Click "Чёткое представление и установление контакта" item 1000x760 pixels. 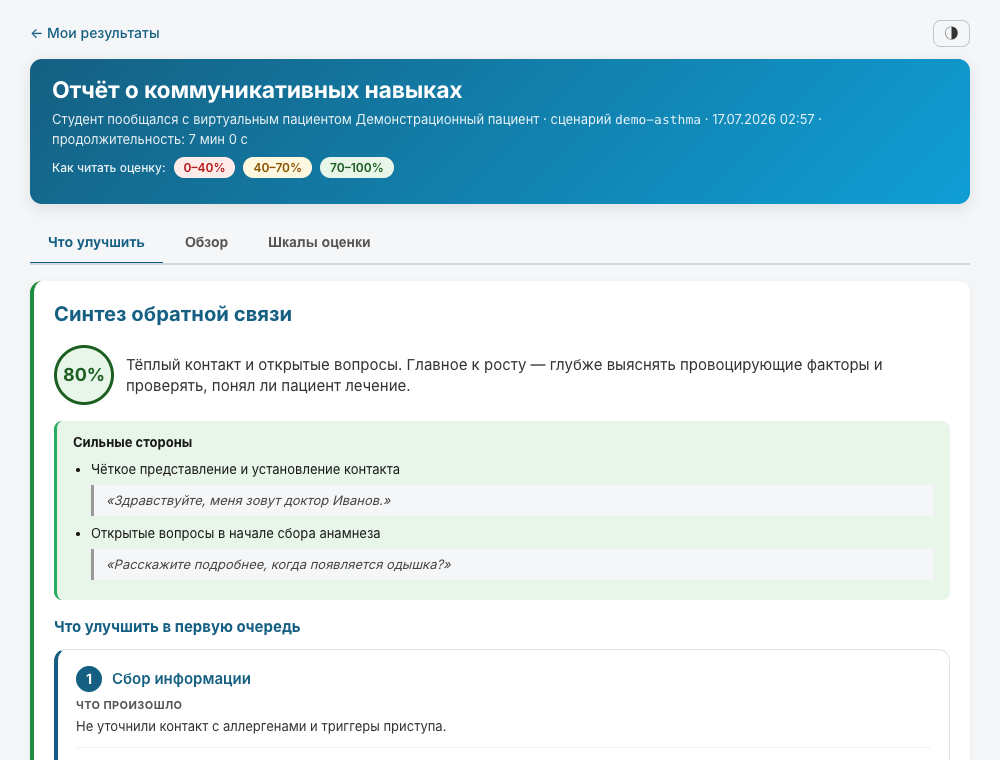click(x=245, y=469)
